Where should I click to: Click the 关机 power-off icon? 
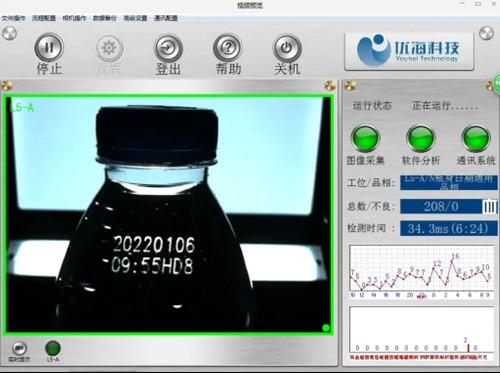(x=287, y=48)
